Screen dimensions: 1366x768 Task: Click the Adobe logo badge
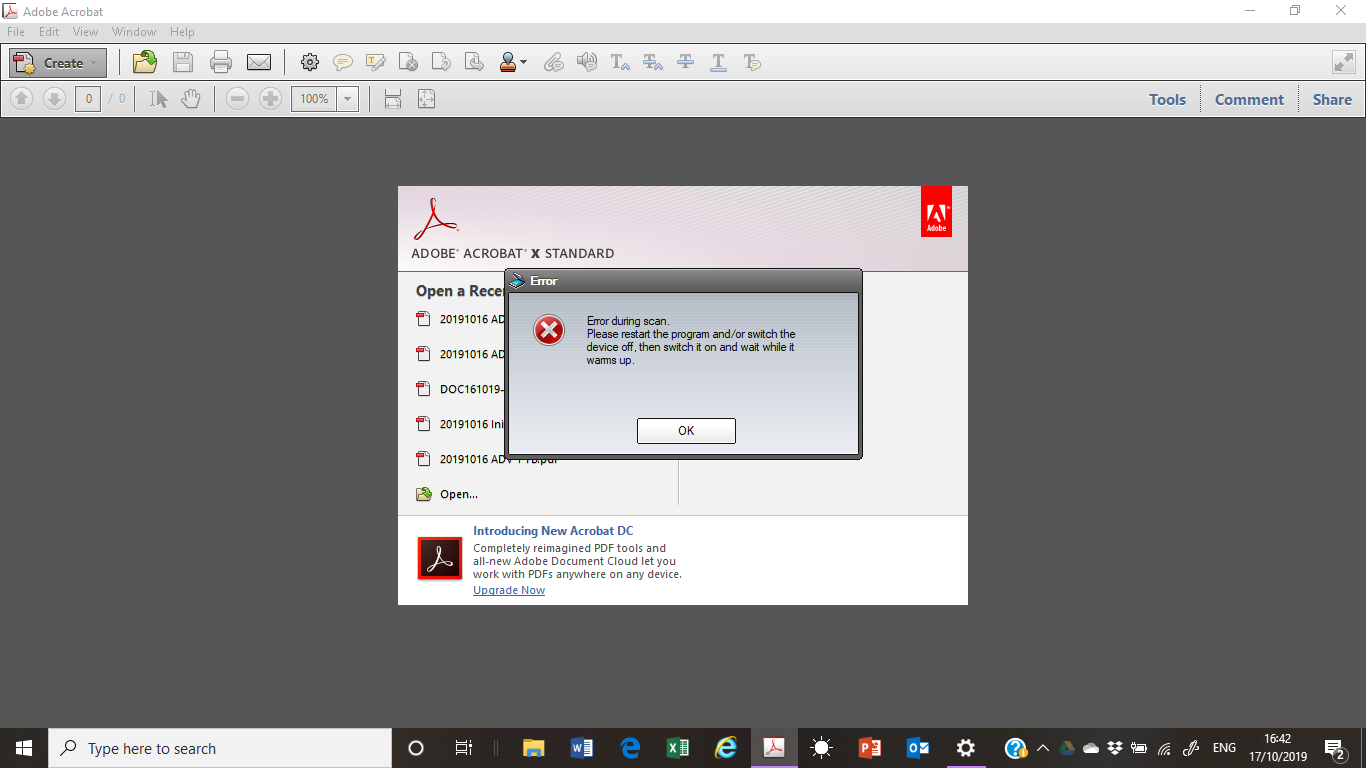click(x=936, y=212)
